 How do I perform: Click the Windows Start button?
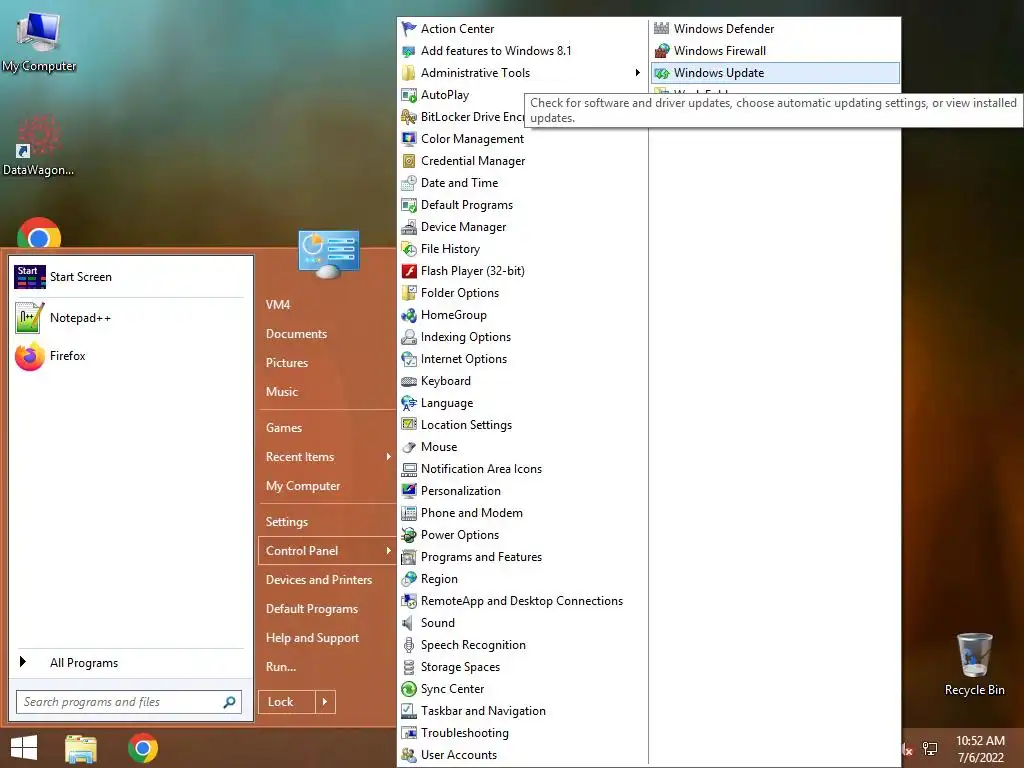24,748
